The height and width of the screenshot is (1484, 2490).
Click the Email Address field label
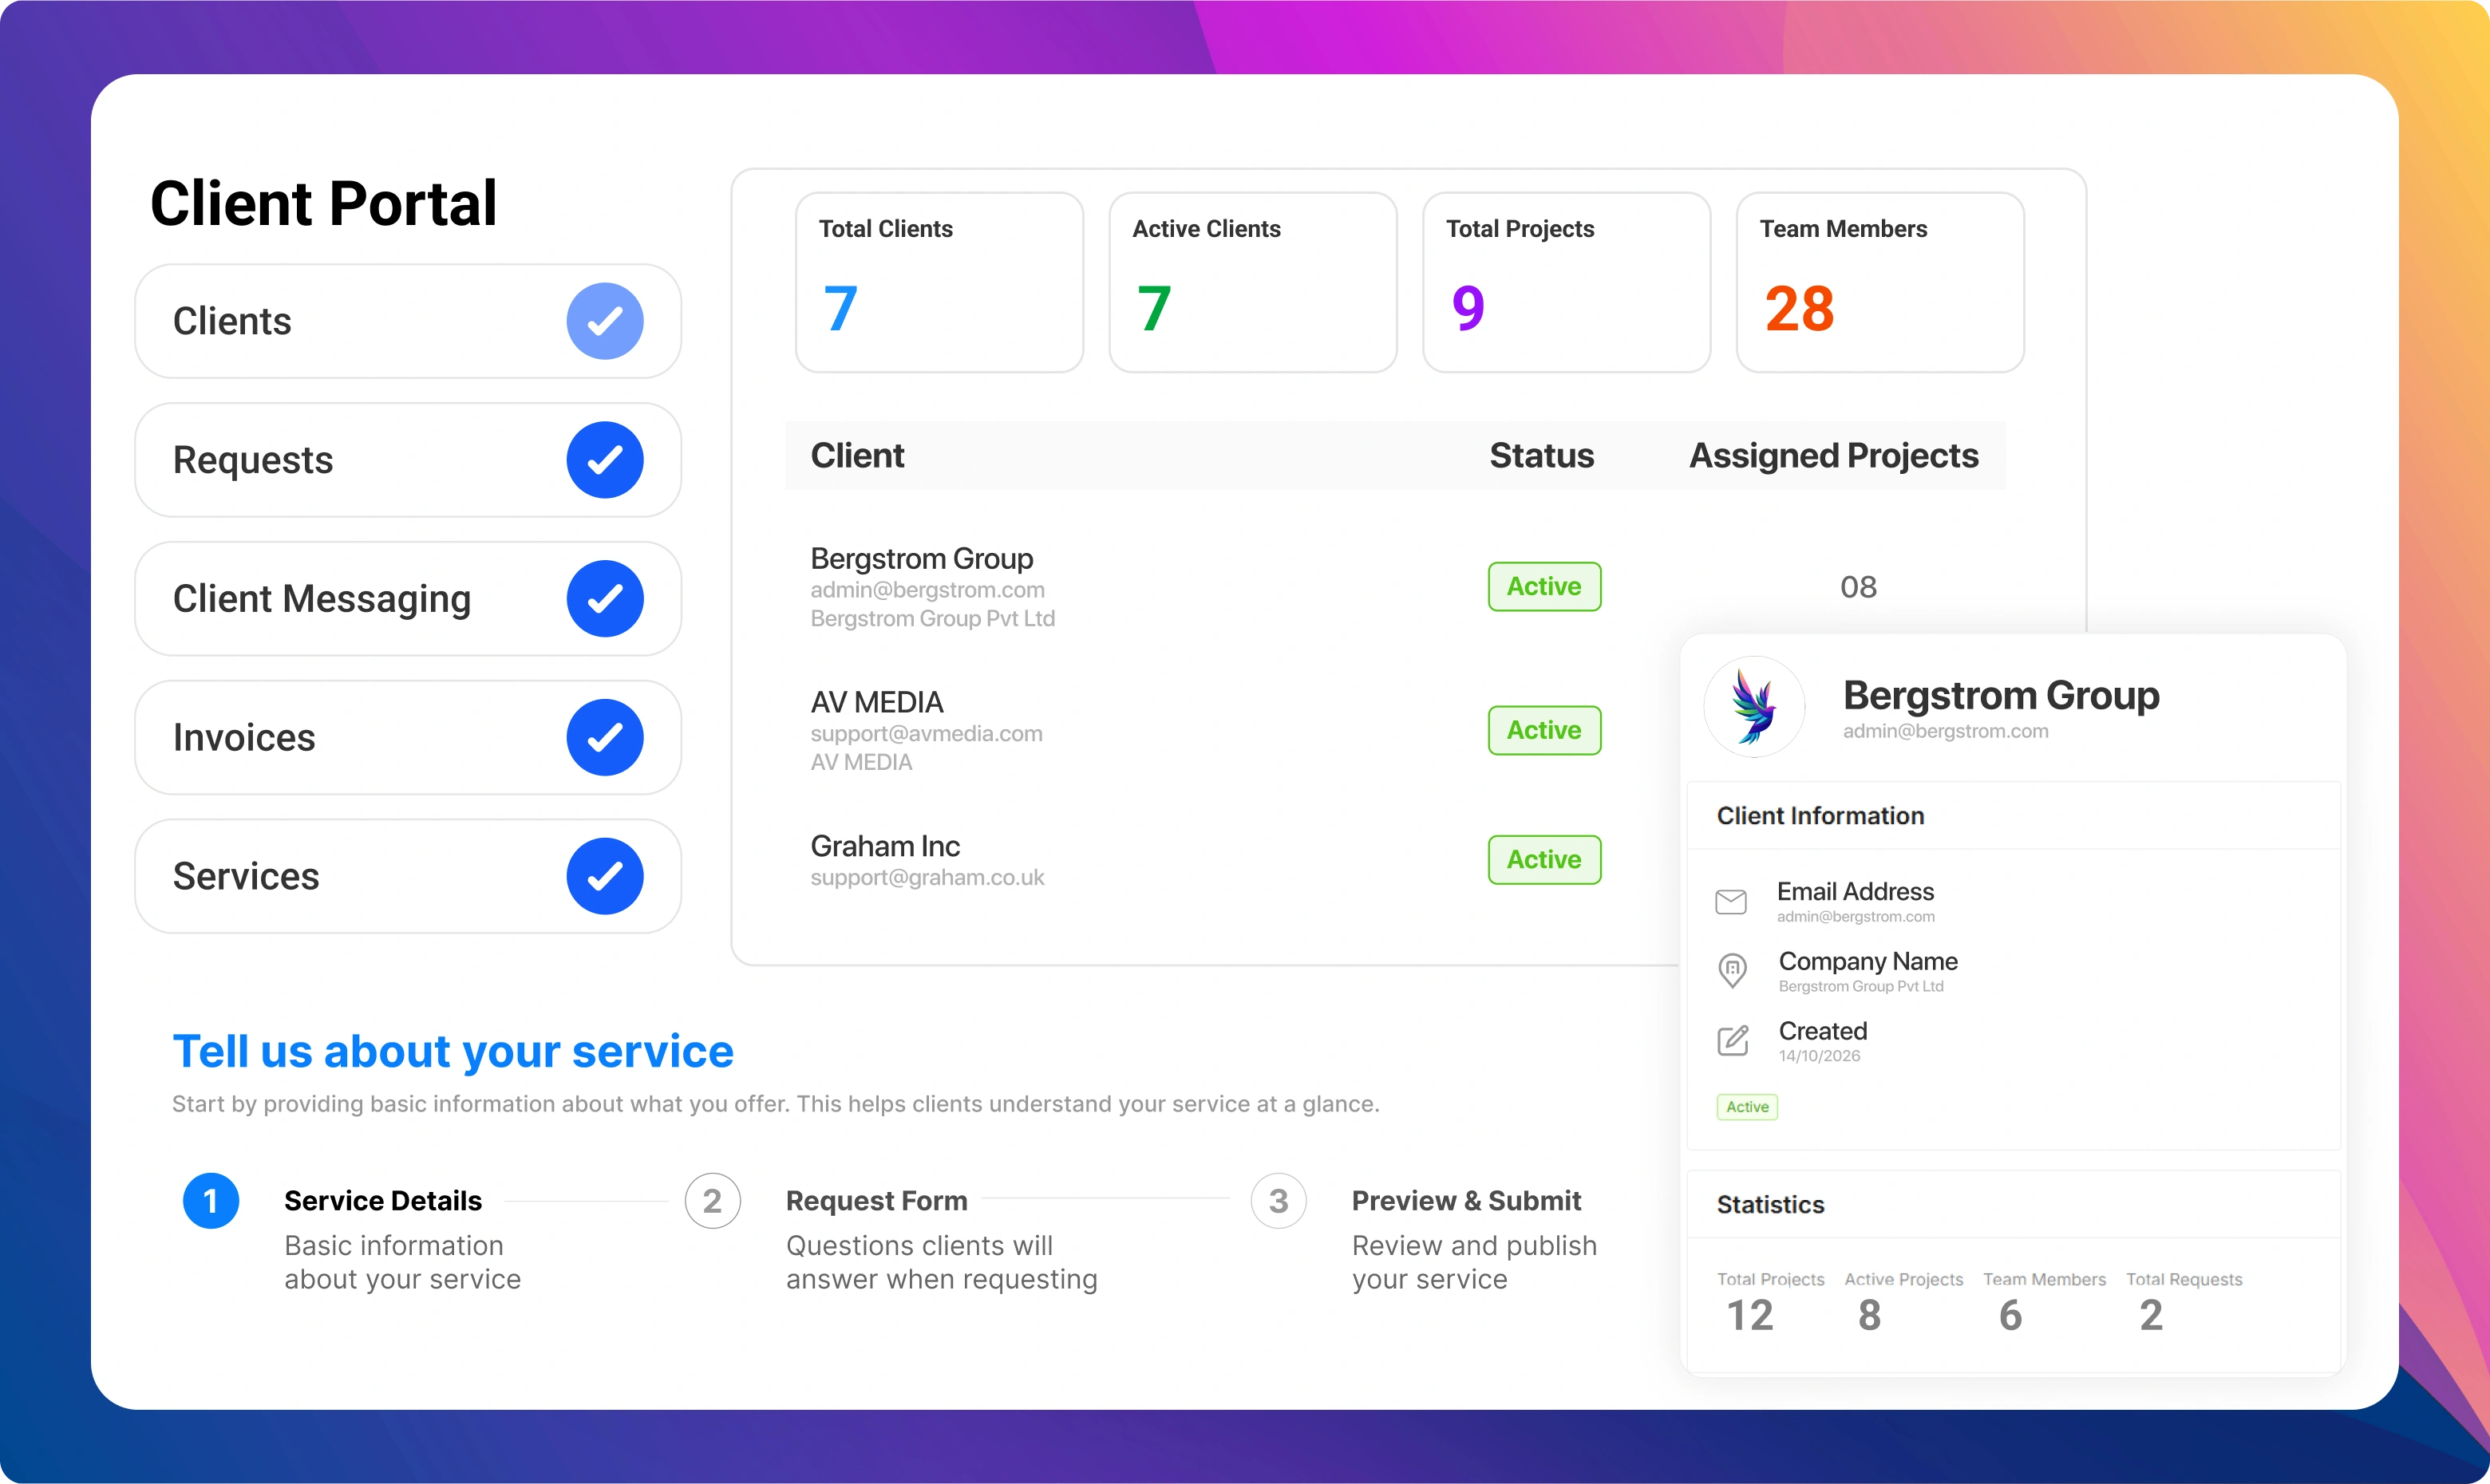point(1855,891)
